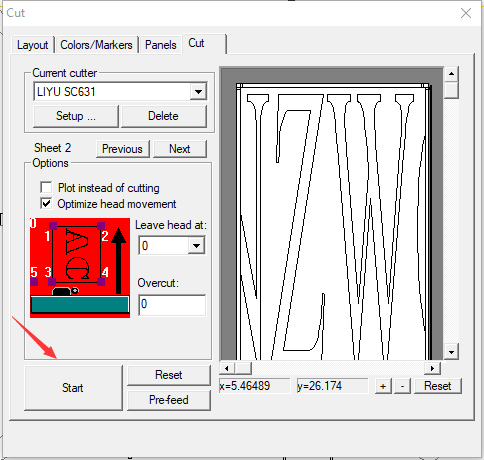This screenshot has height=460, width=484.
Task: Click preview scroll right arrow
Action: coord(432,368)
